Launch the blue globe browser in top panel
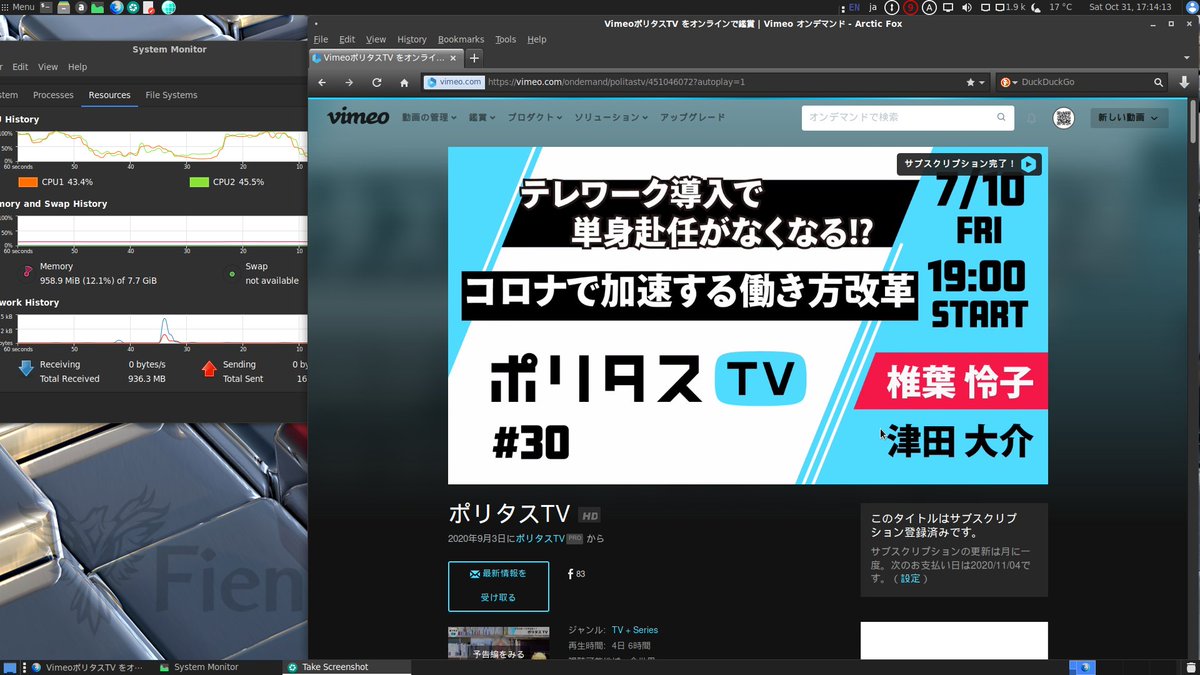Viewport: 1200px width, 675px height. [x=116, y=7]
